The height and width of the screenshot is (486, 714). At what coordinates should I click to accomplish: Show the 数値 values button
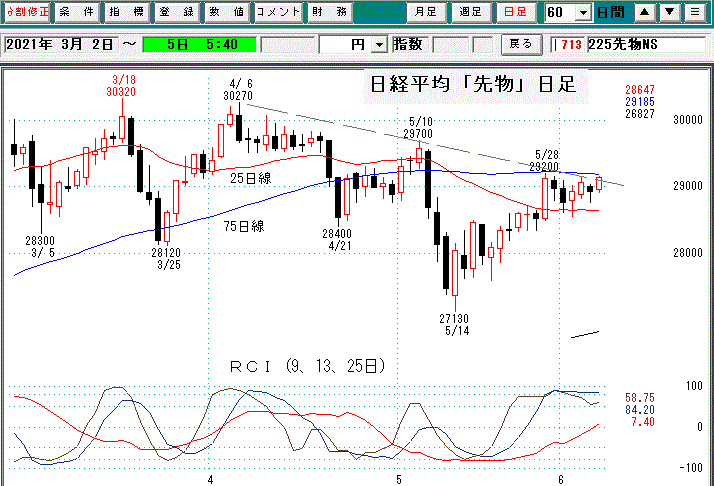click(226, 12)
